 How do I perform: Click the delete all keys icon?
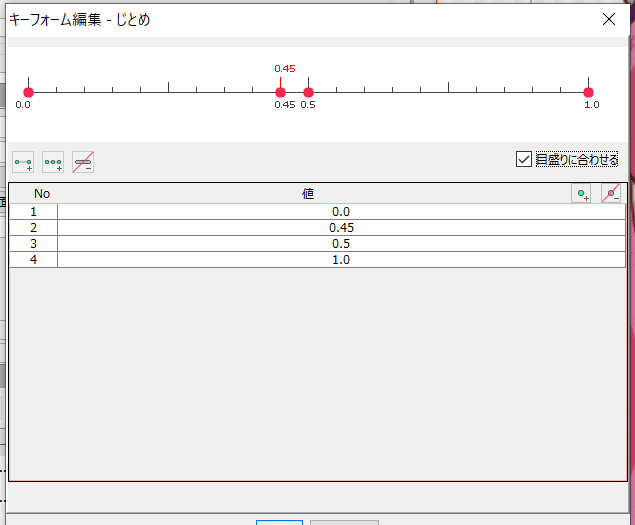point(83,161)
